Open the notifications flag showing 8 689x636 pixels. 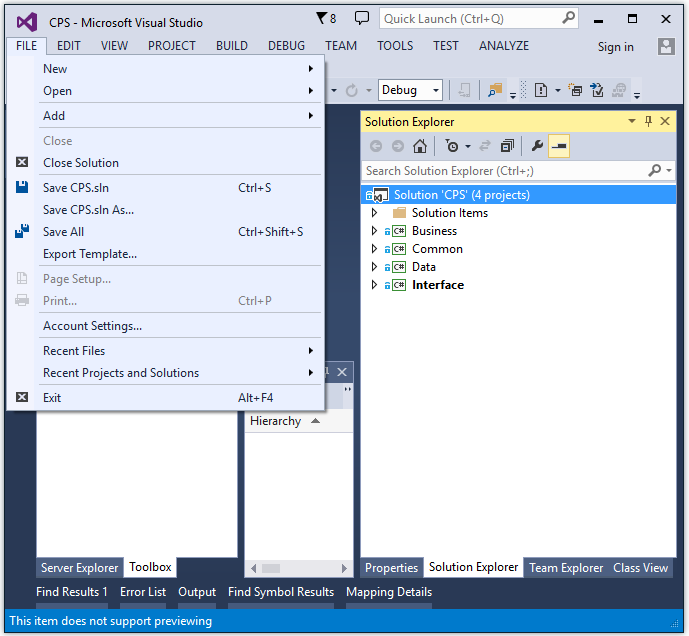click(x=326, y=18)
